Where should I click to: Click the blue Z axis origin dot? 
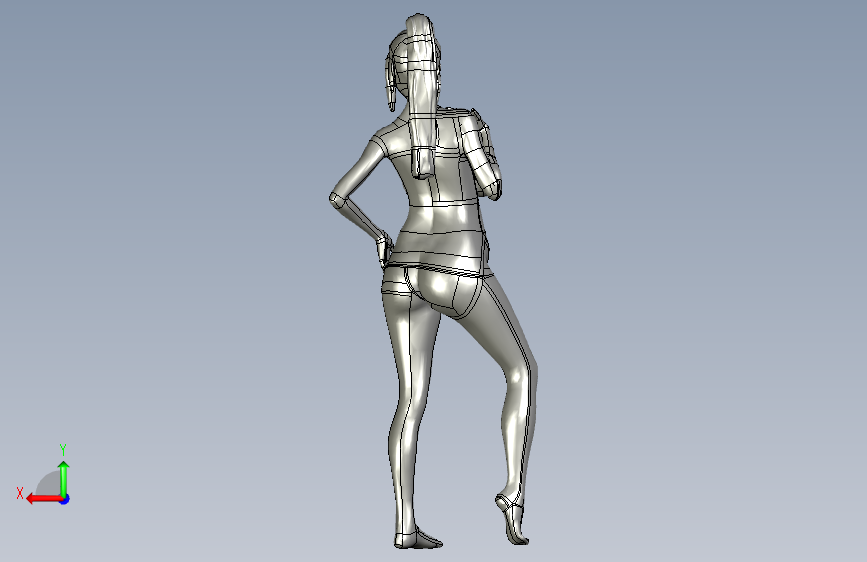(x=65, y=499)
